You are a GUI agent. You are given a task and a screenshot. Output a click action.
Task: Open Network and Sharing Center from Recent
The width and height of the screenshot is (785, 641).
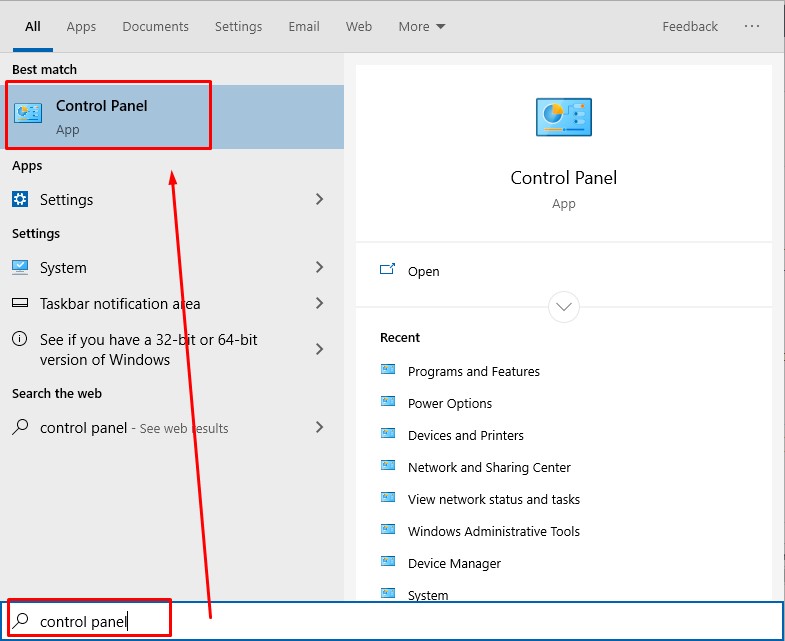(x=489, y=467)
